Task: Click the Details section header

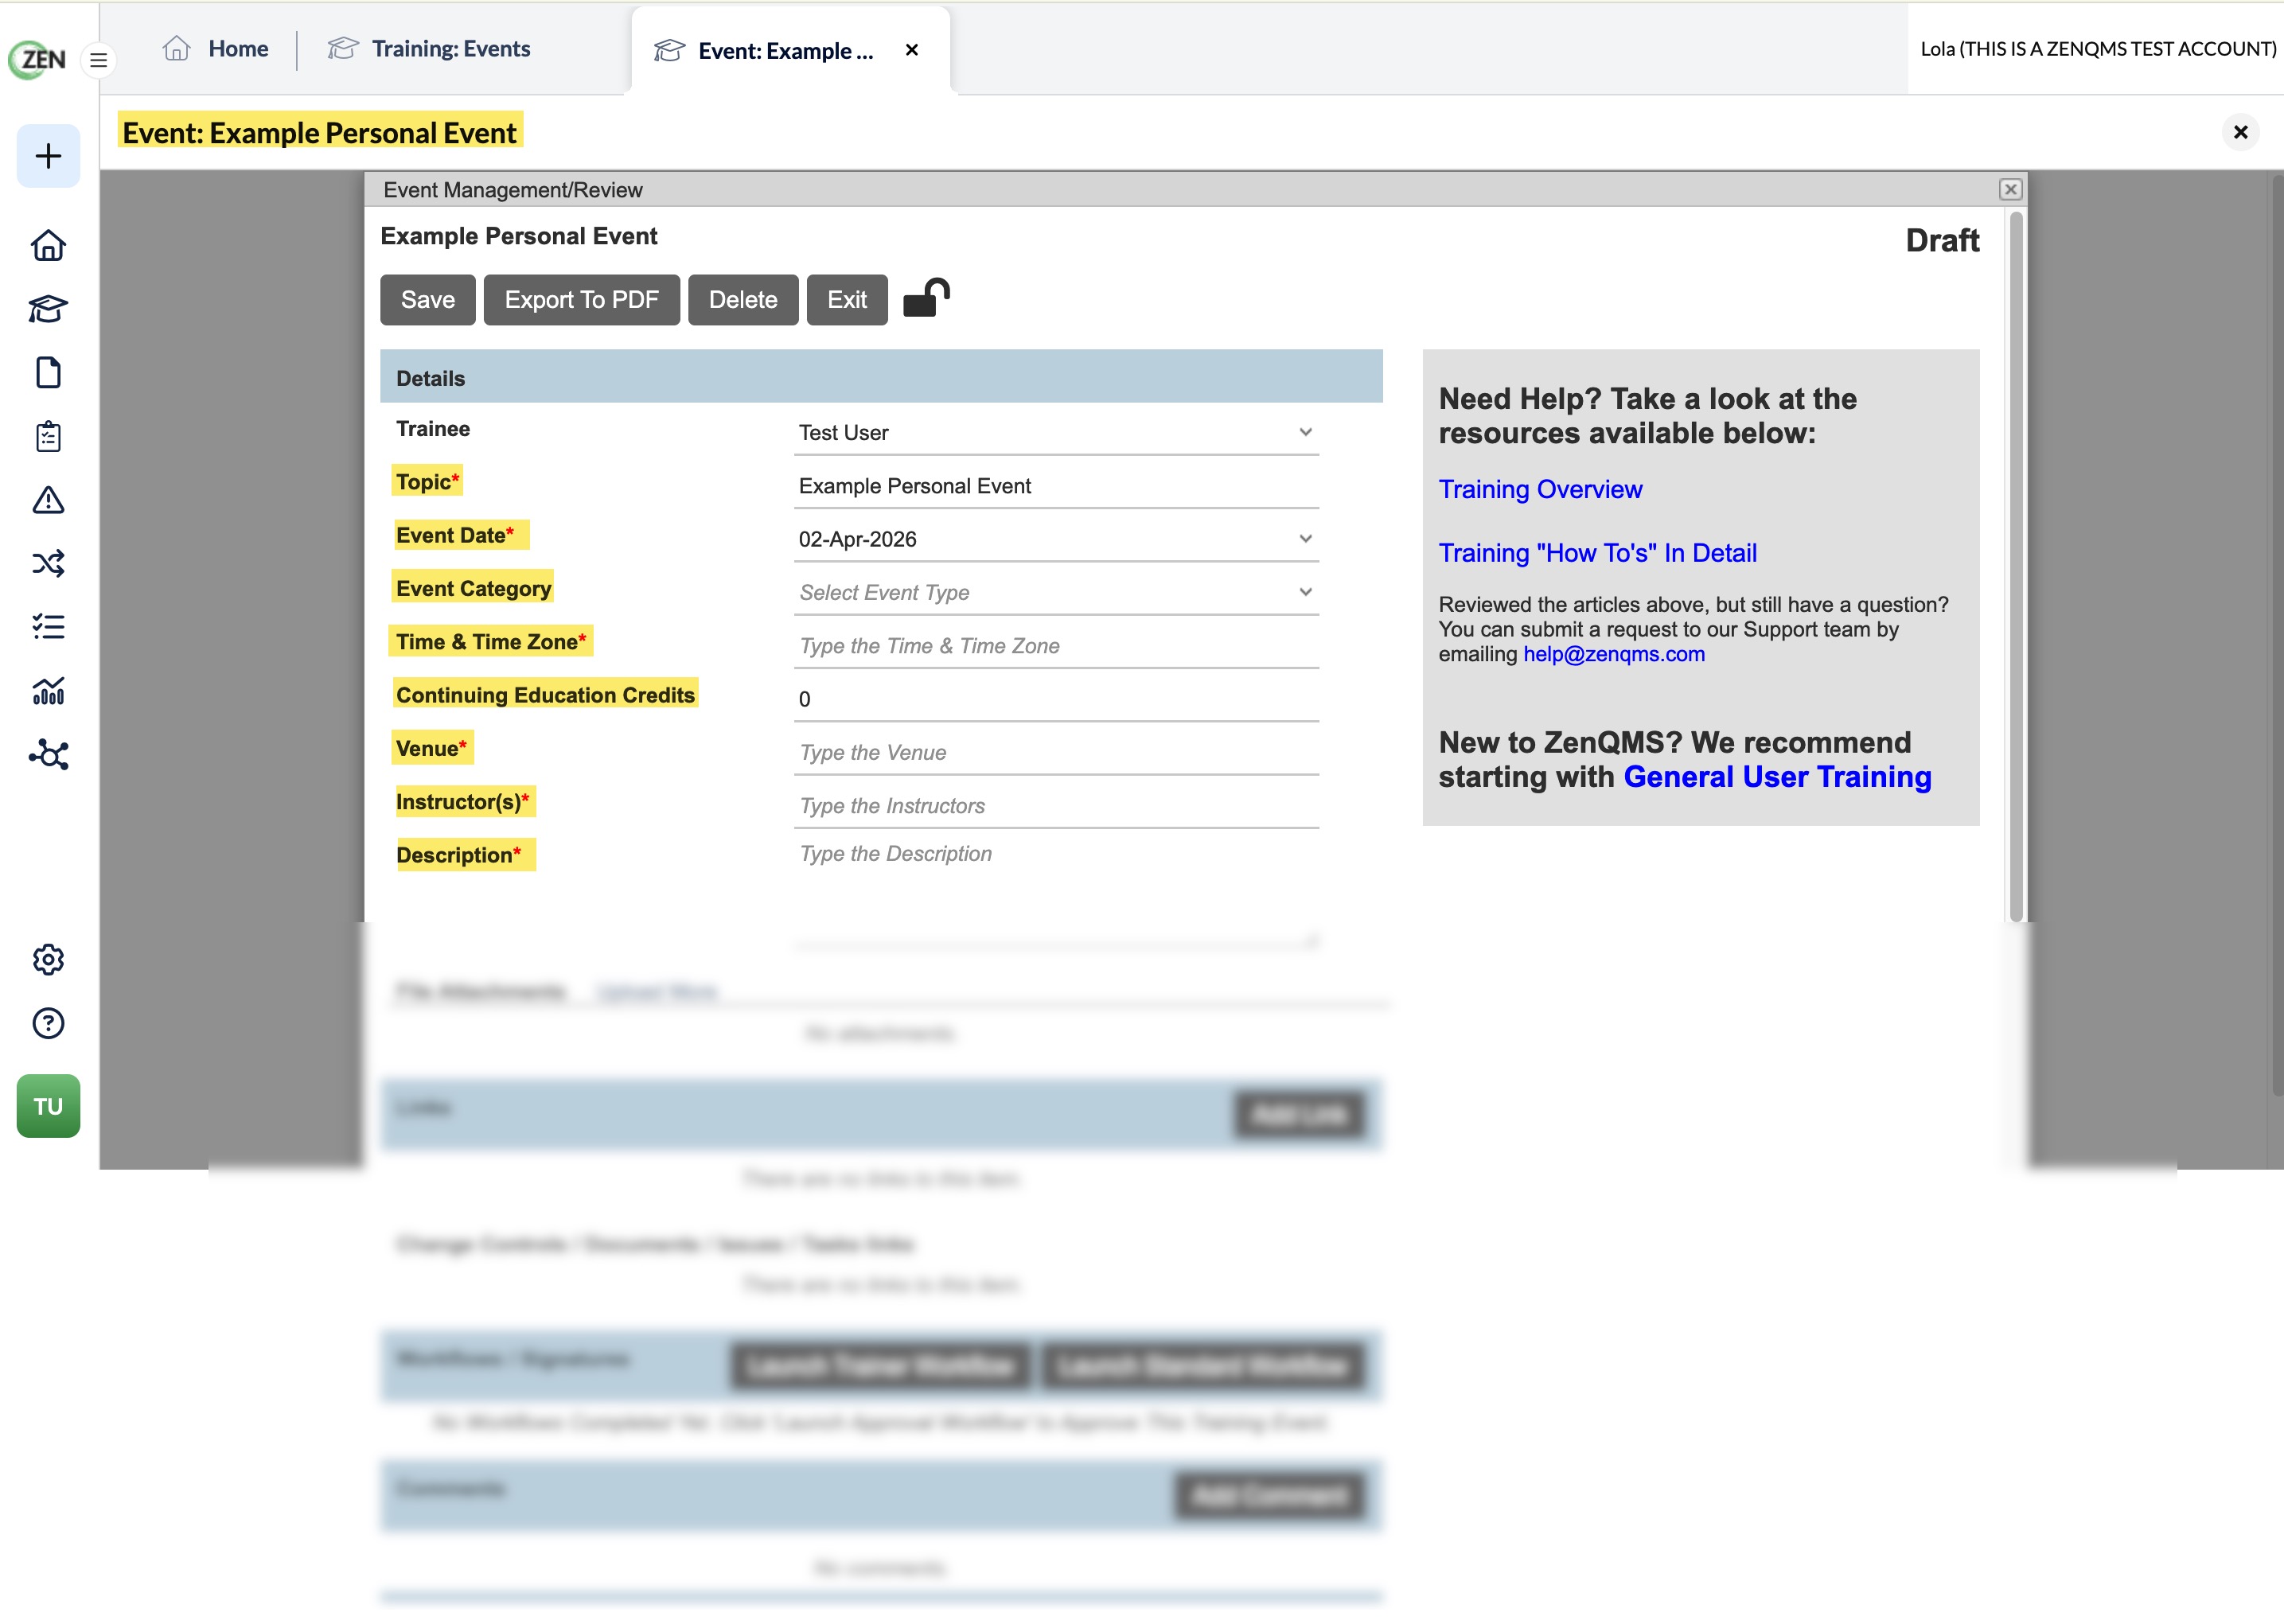Action: (x=881, y=377)
